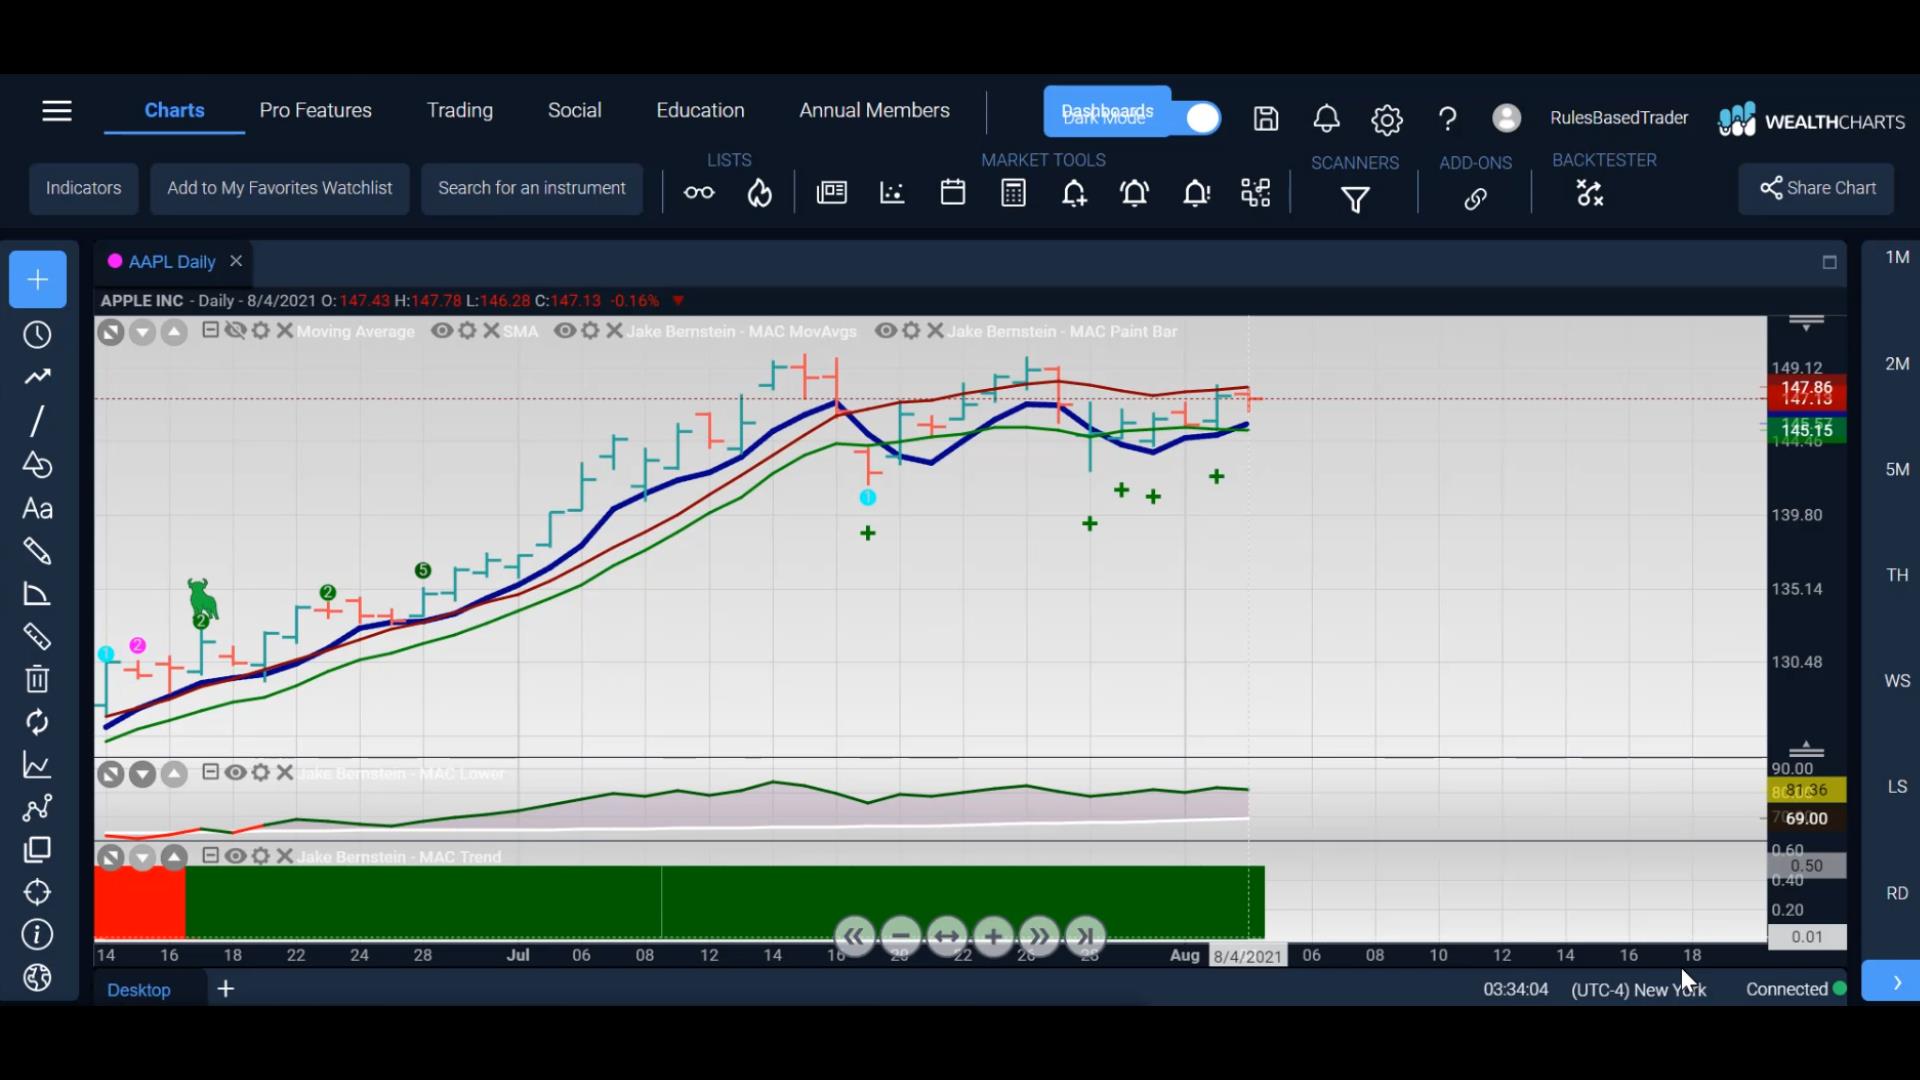Open the notifications bell in header
Viewport: 1920px width, 1080px height.
coord(1326,119)
